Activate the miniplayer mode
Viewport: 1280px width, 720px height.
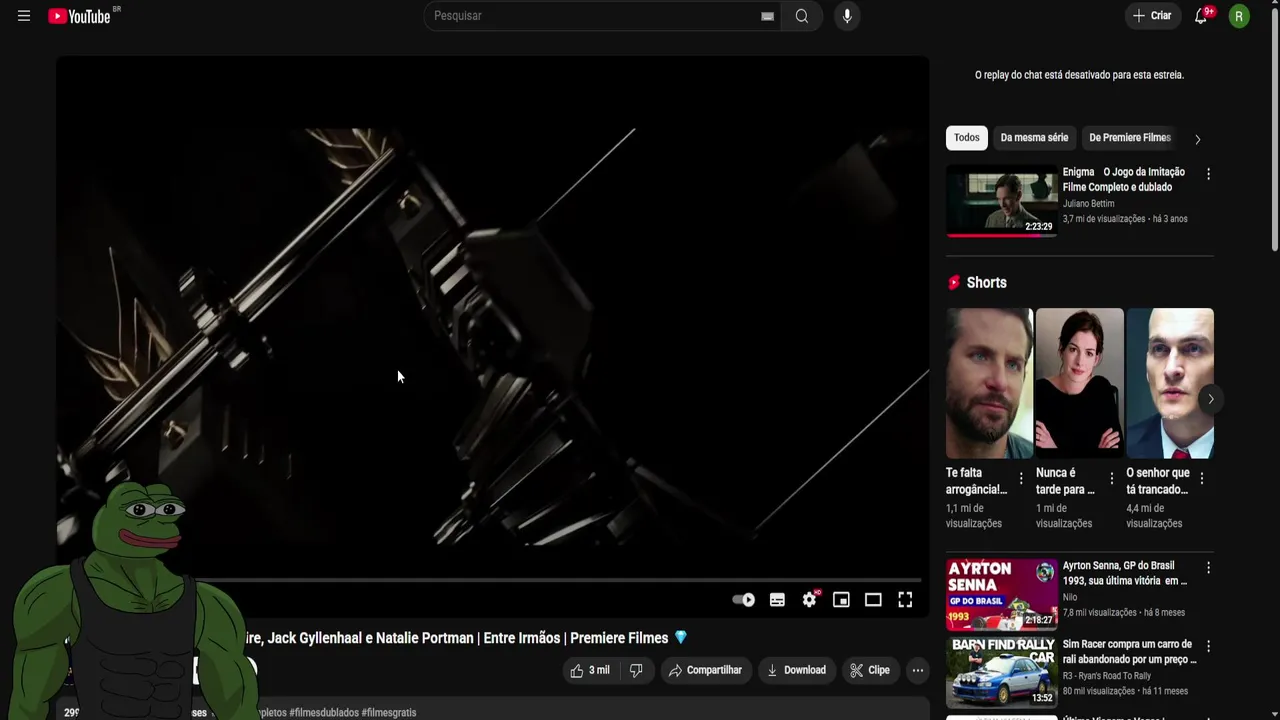(x=841, y=600)
